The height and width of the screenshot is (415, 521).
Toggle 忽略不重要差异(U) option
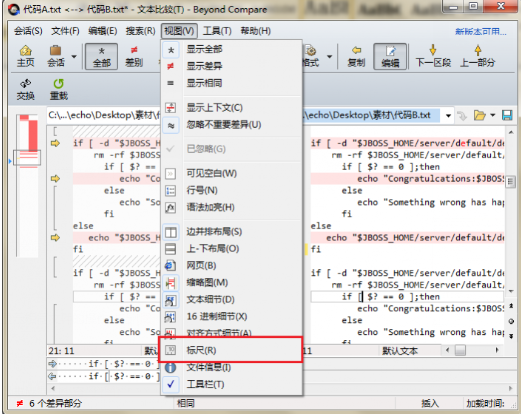pos(231,125)
